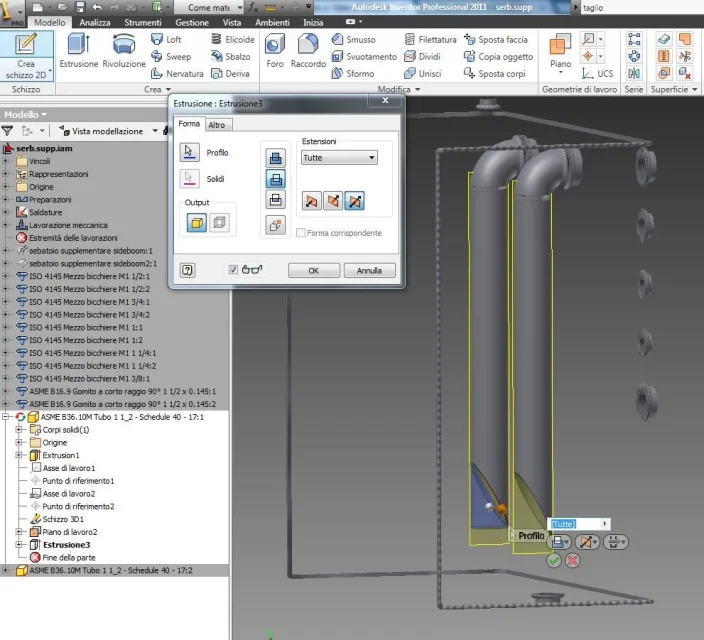Toggle the preview glasses checkbox
The width and height of the screenshot is (704, 640).
click(233, 269)
